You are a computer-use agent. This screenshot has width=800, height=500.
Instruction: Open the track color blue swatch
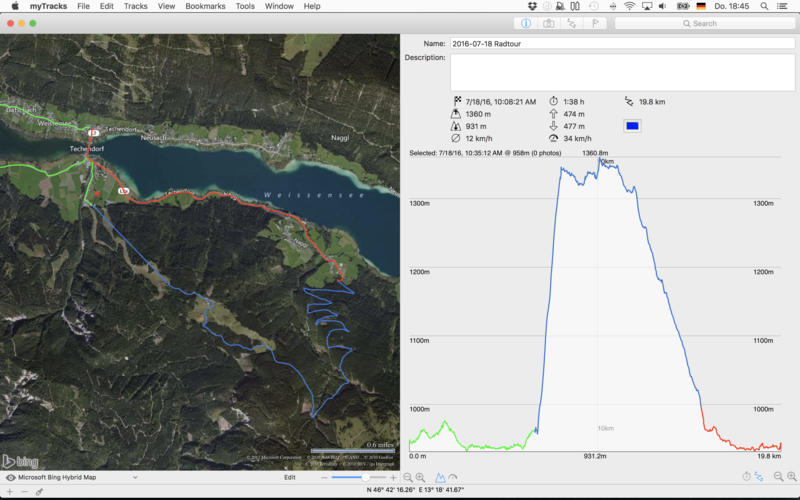632,126
